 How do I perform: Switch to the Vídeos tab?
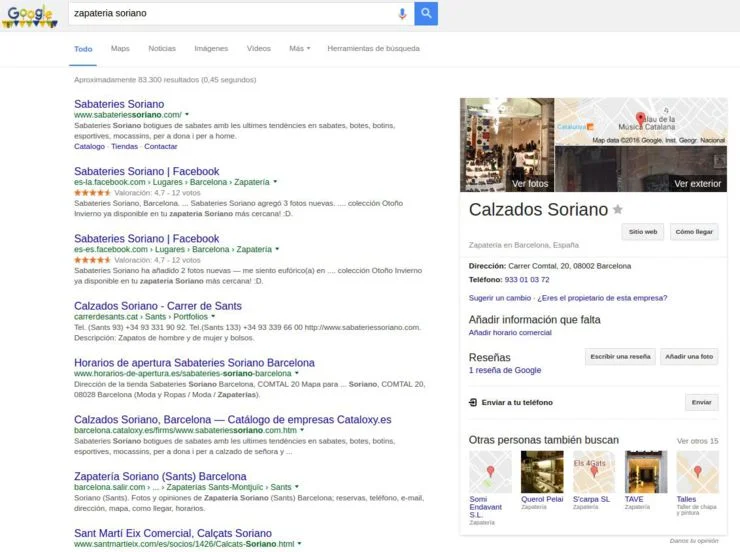[x=259, y=49]
